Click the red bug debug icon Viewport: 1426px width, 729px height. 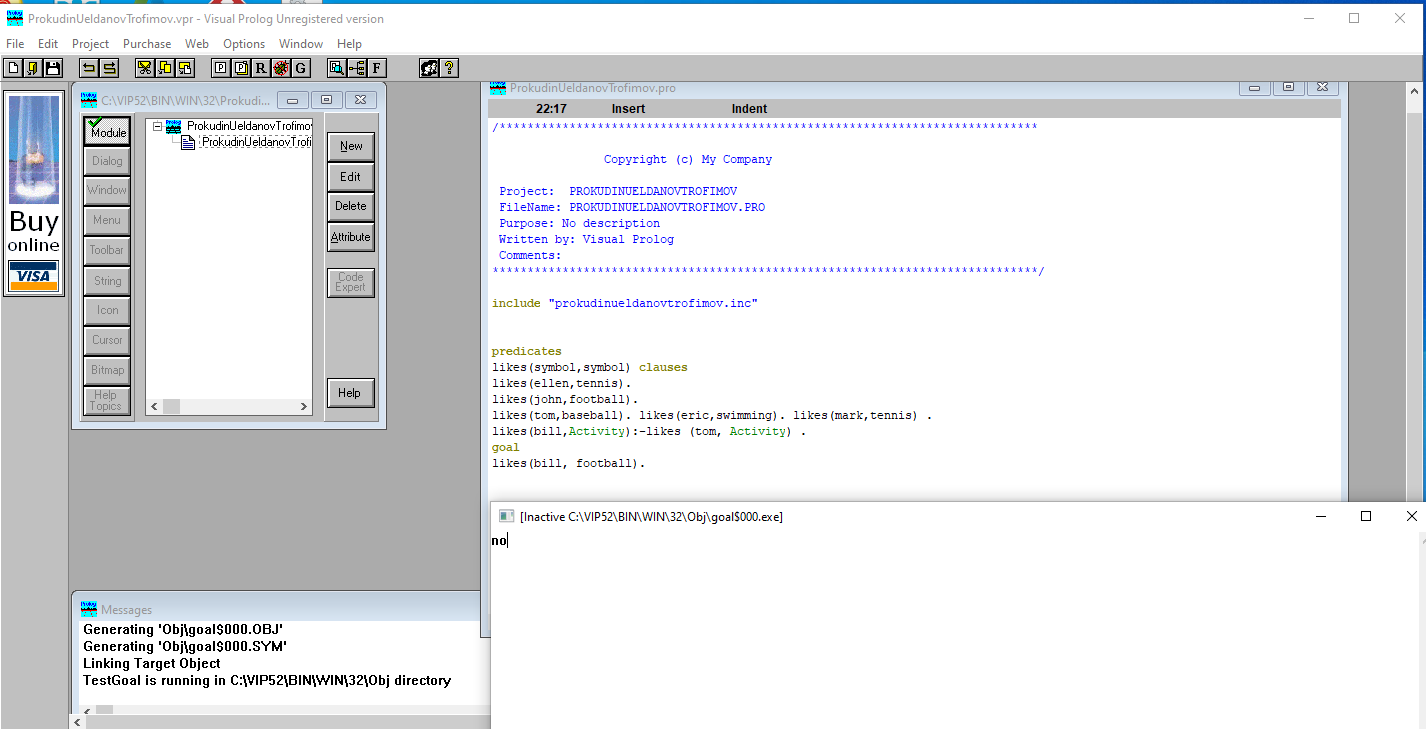point(281,68)
